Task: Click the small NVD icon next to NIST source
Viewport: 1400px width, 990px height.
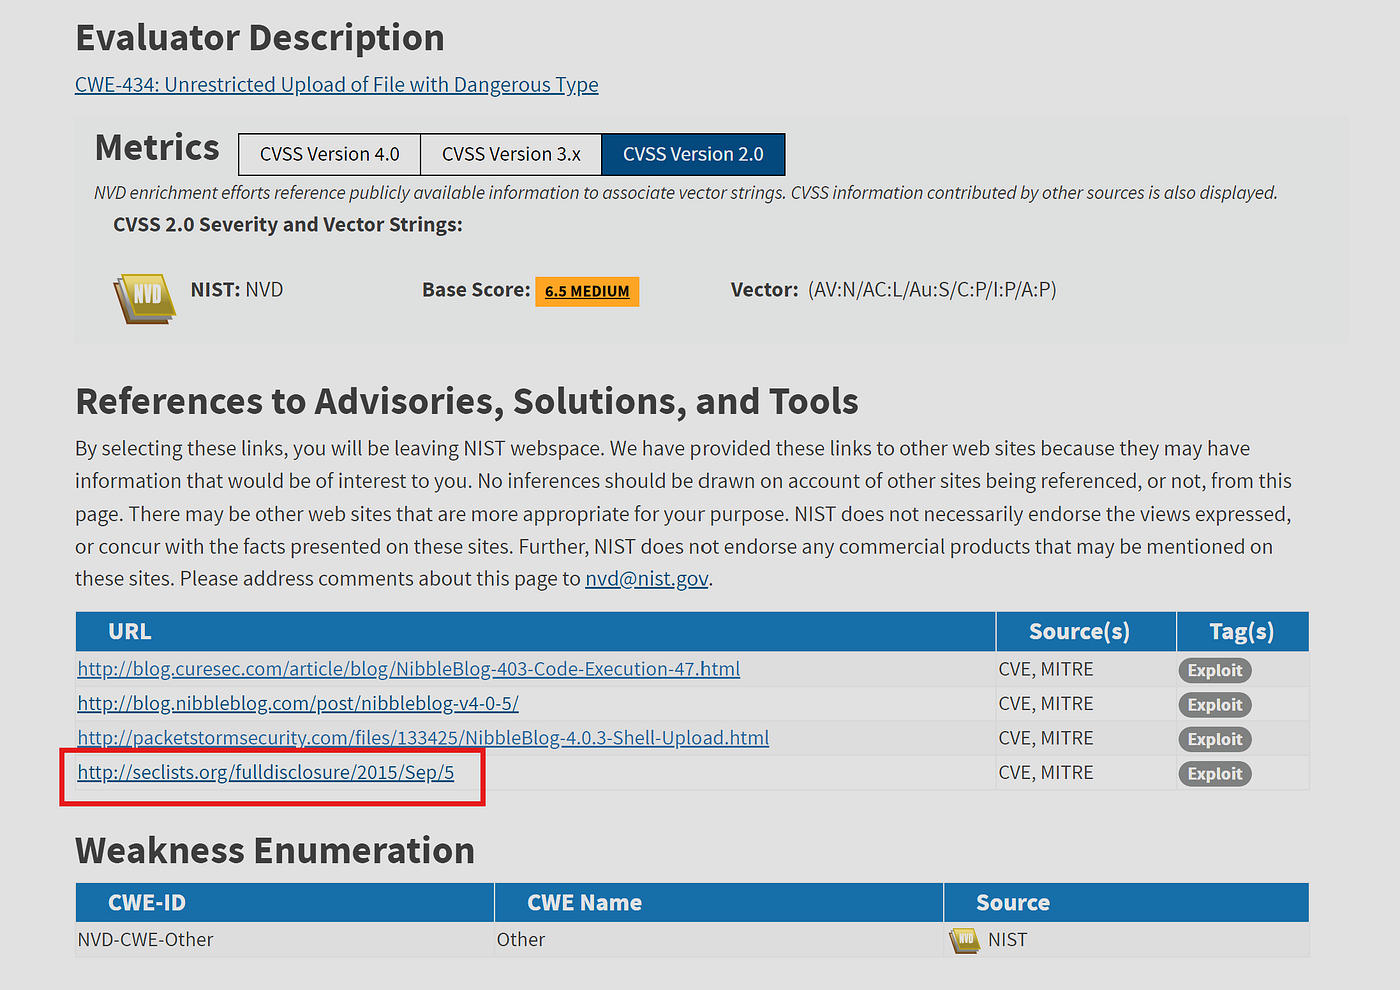Action: (964, 940)
